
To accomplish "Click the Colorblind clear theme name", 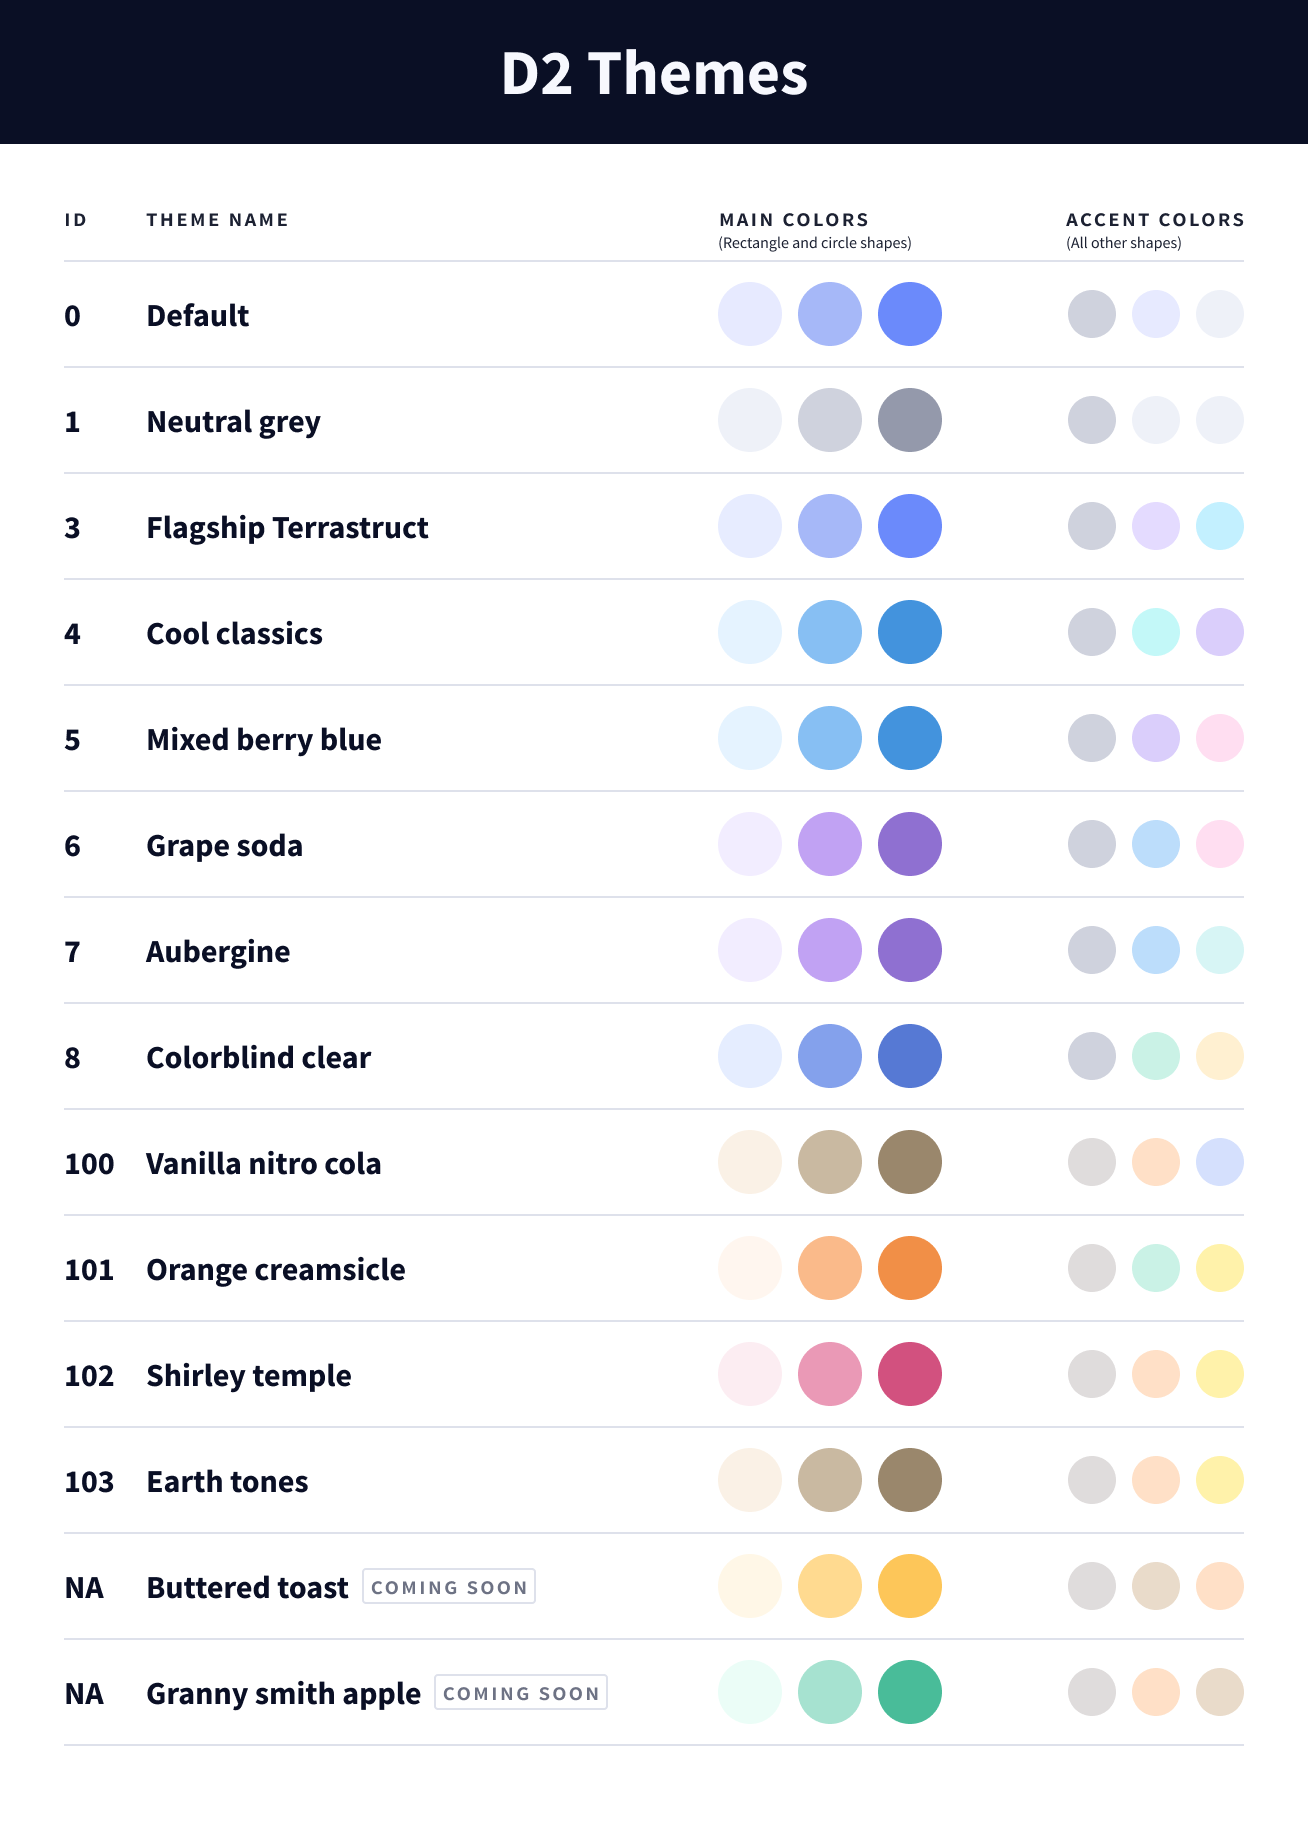I will coord(258,1058).
